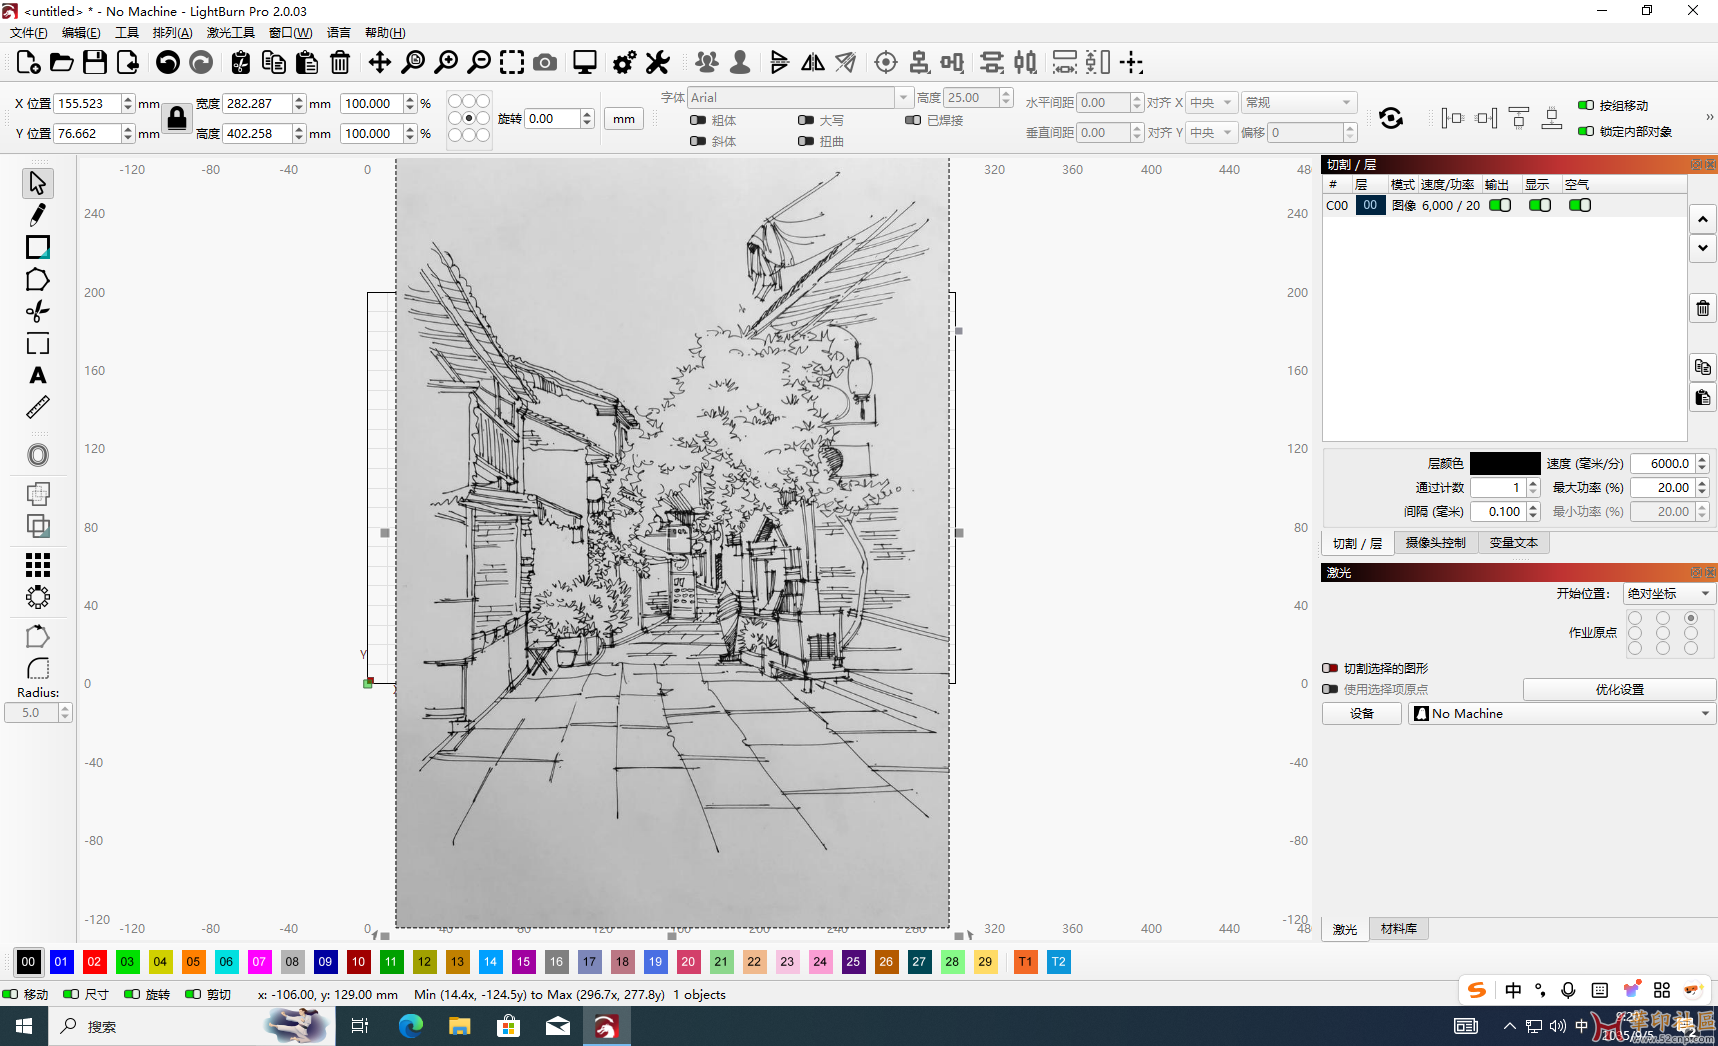Click the 优化设置 optimization settings button
Viewport: 1718px width, 1046px height.
pos(1619,689)
